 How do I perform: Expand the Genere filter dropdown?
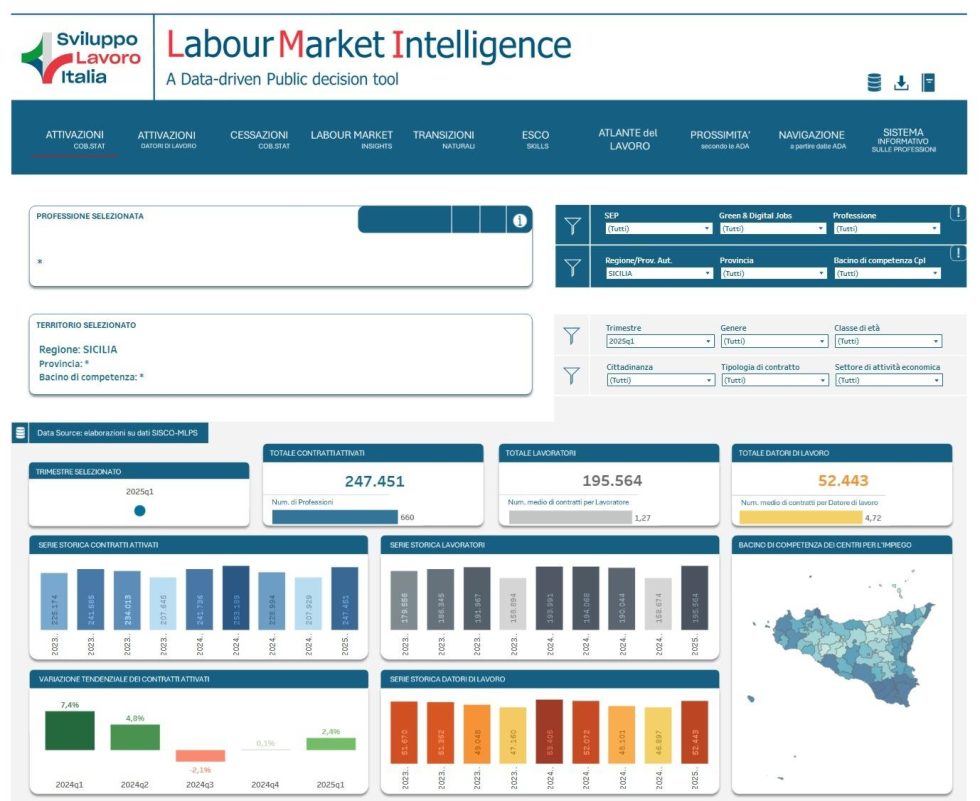coord(772,341)
